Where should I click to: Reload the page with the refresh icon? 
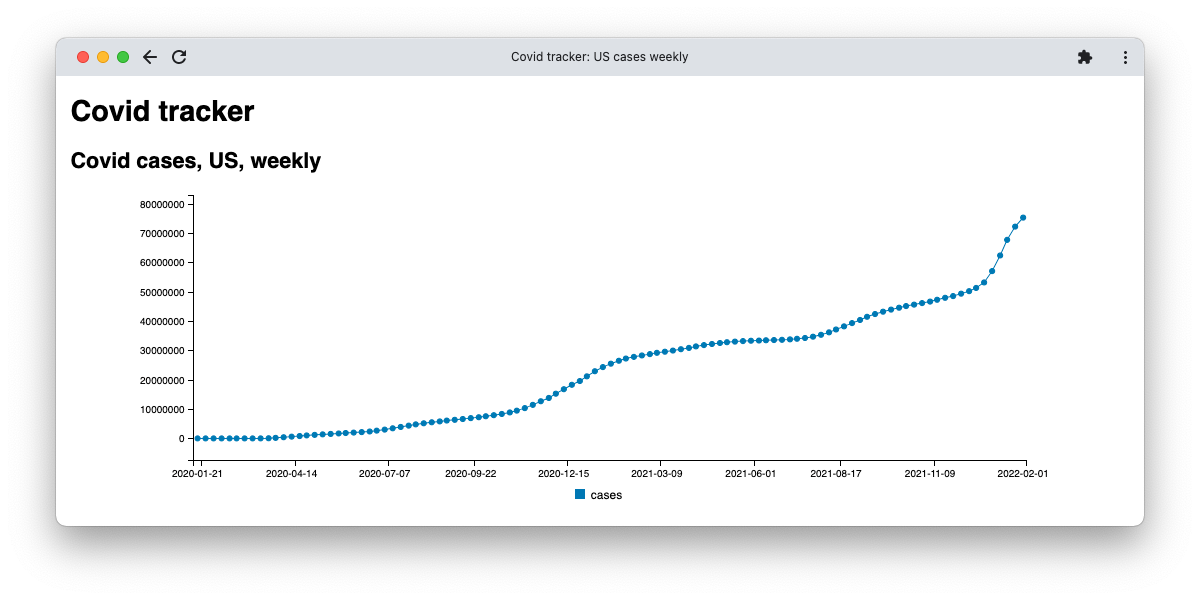pyautogui.click(x=179, y=57)
